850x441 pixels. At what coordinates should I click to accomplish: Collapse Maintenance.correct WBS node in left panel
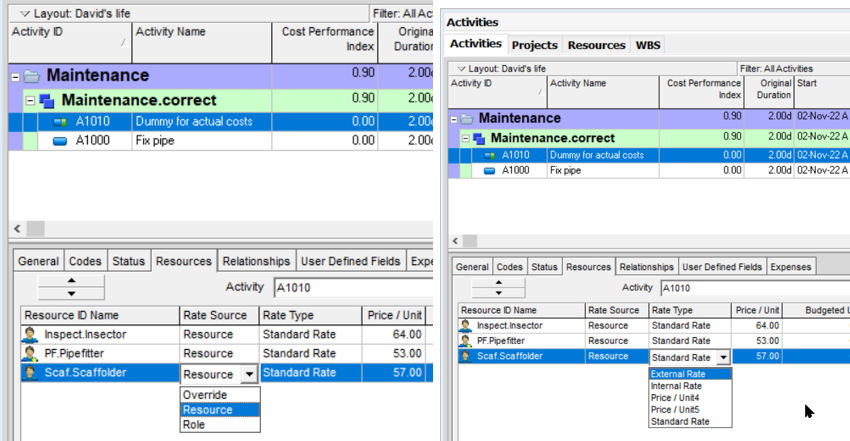point(31,101)
